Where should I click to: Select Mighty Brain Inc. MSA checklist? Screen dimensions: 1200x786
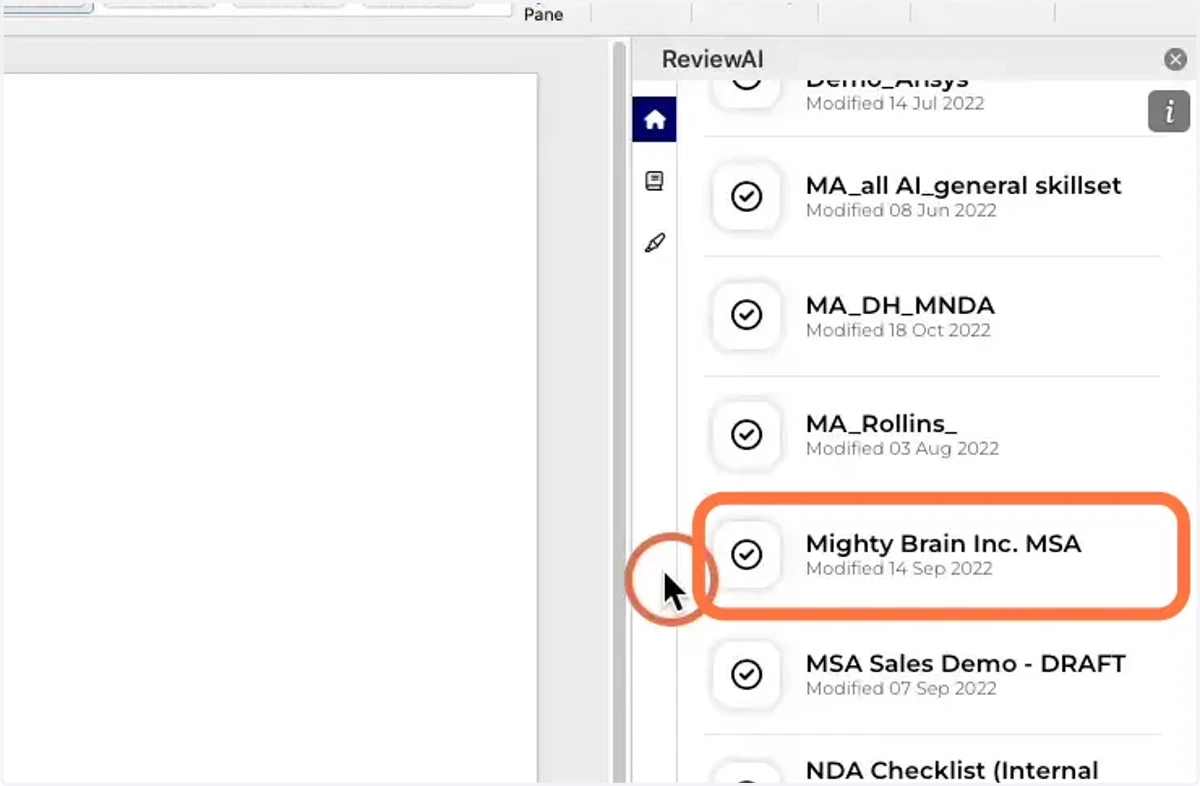(943, 544)
